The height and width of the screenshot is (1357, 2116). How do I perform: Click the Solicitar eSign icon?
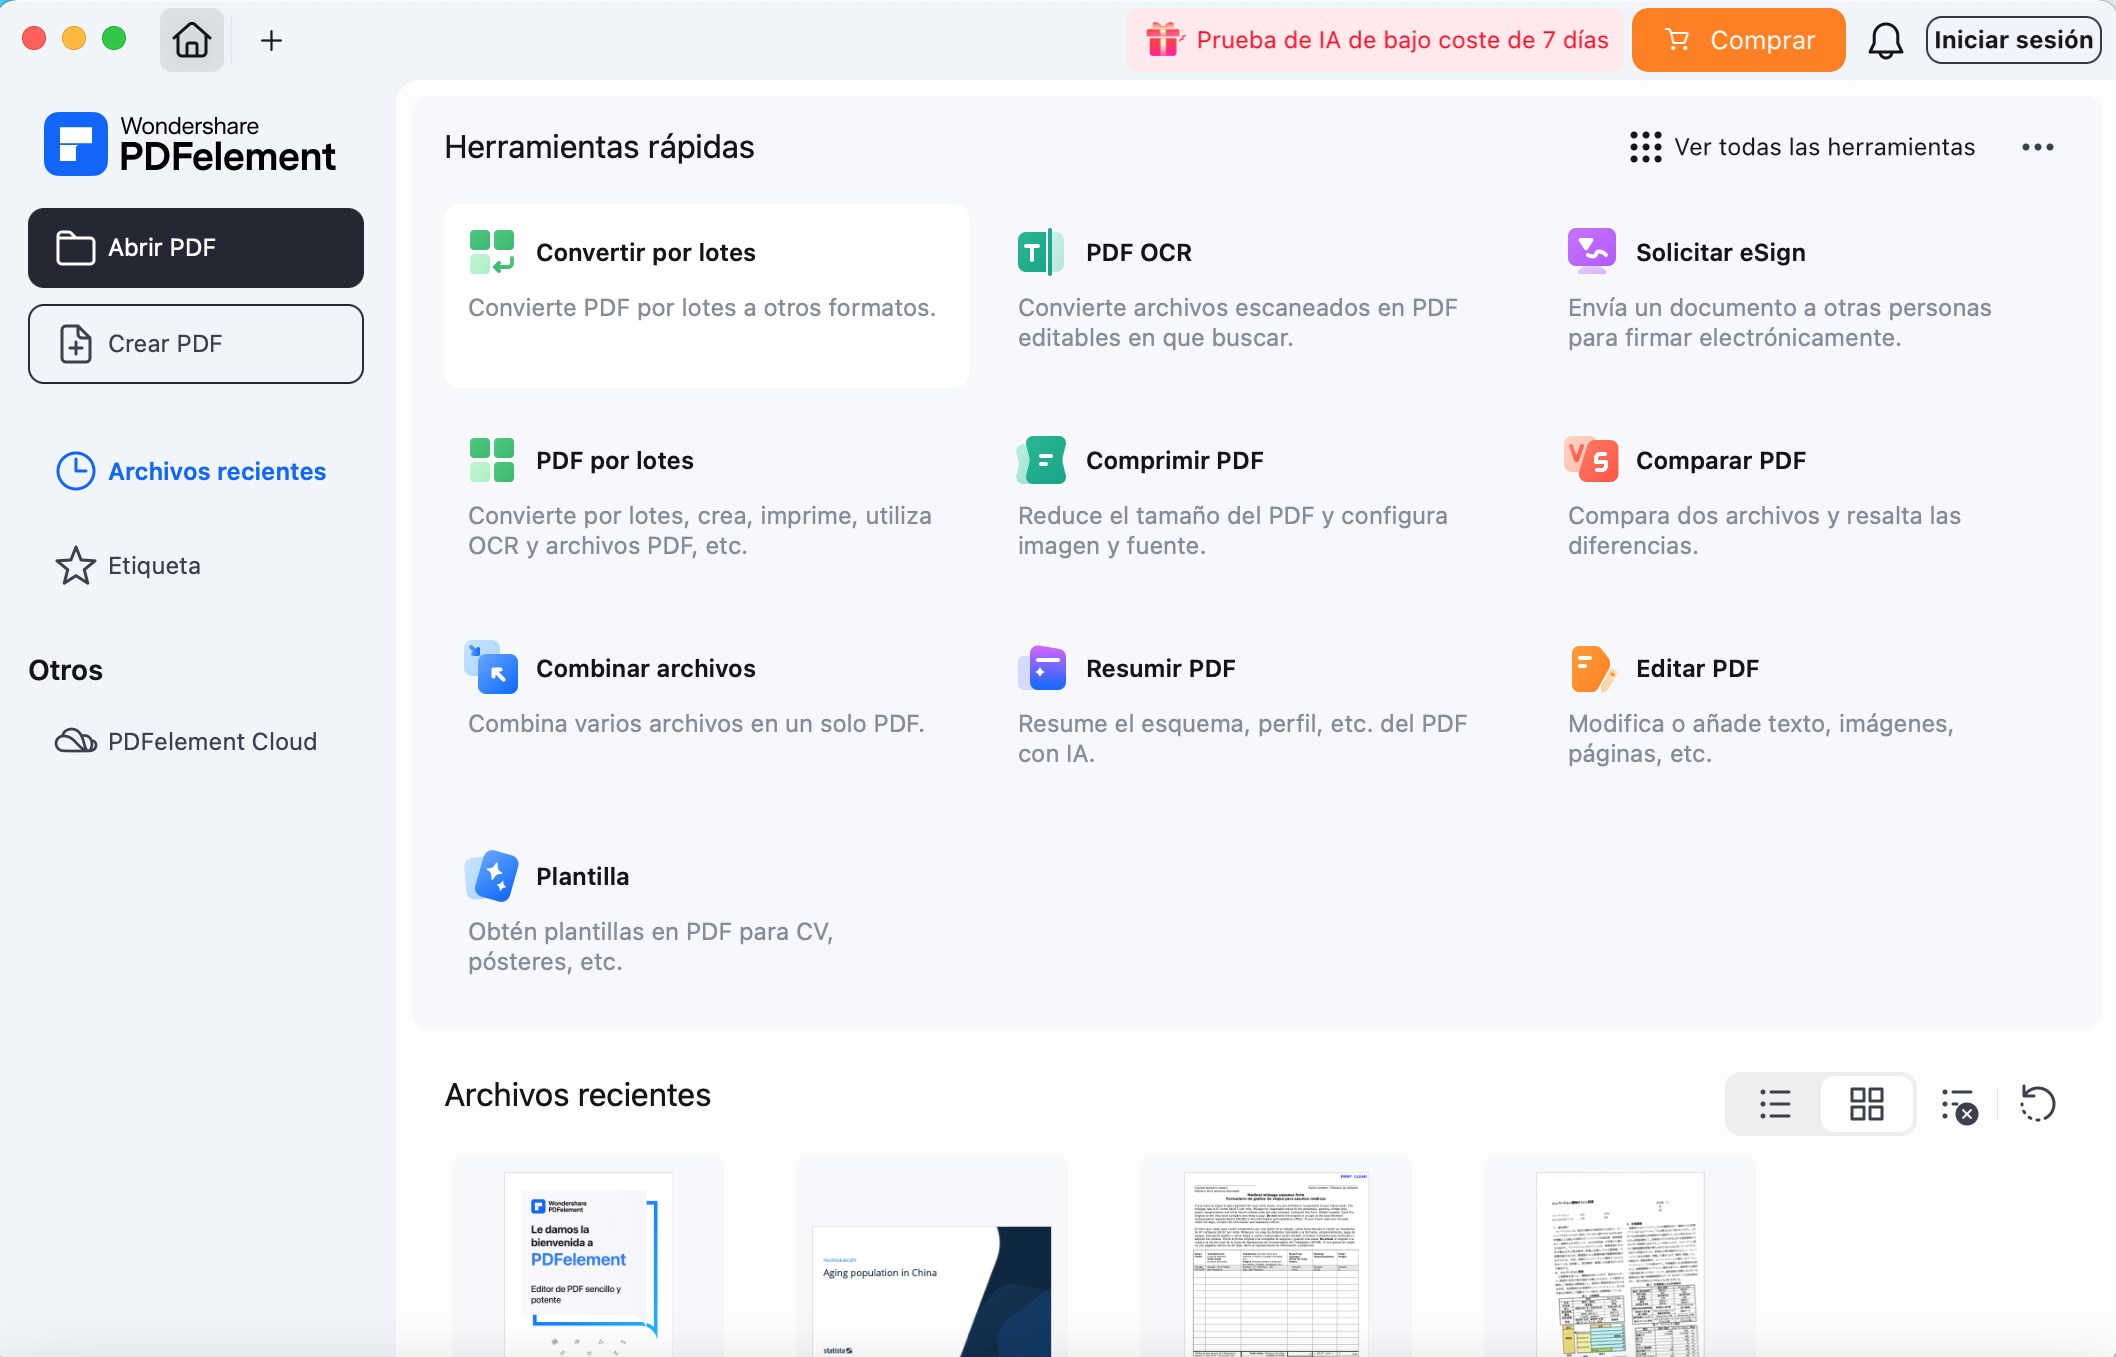click(x=1592, y=252)
